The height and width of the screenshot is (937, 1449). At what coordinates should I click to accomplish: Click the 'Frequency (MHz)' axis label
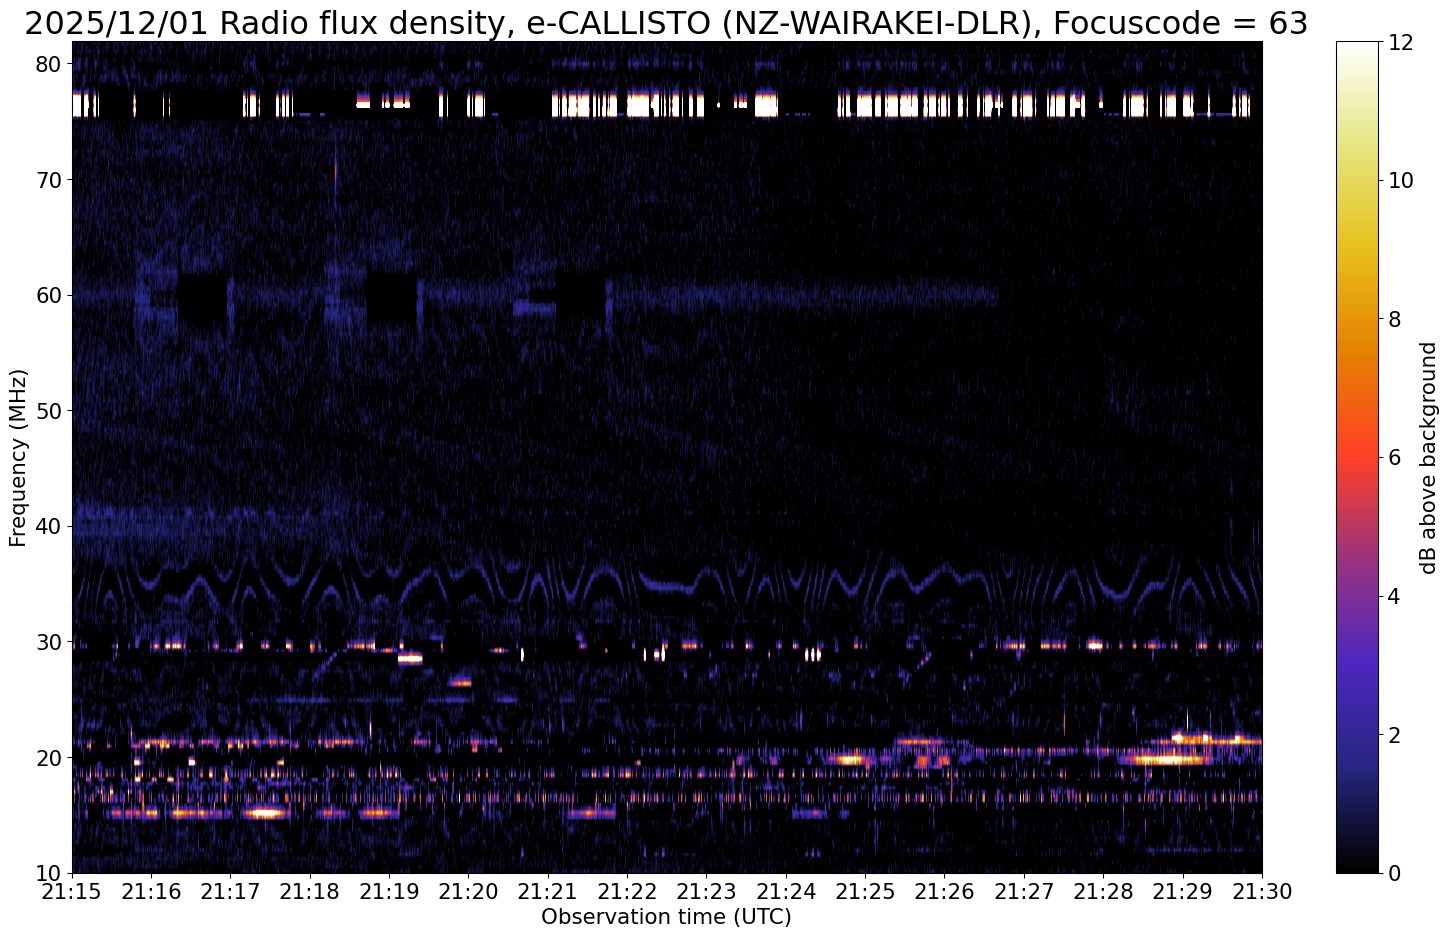[x=18, y=457]
